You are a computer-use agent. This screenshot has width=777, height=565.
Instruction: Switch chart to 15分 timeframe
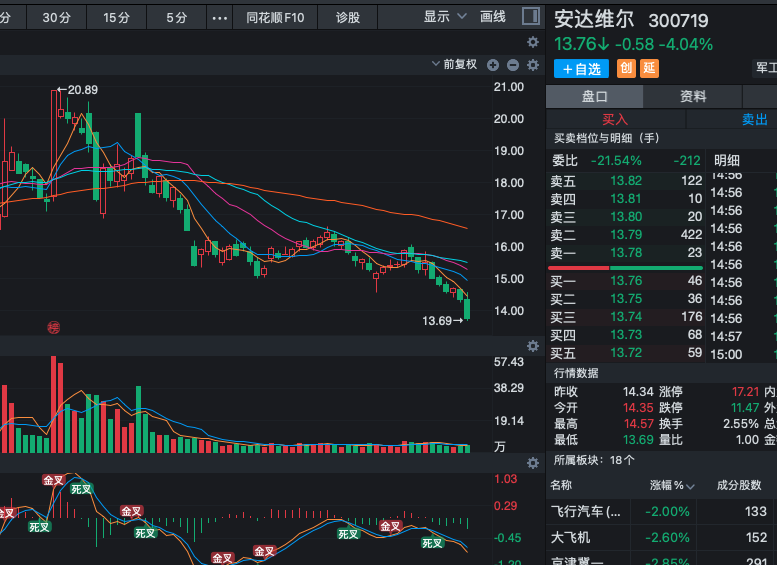[116, 18]
